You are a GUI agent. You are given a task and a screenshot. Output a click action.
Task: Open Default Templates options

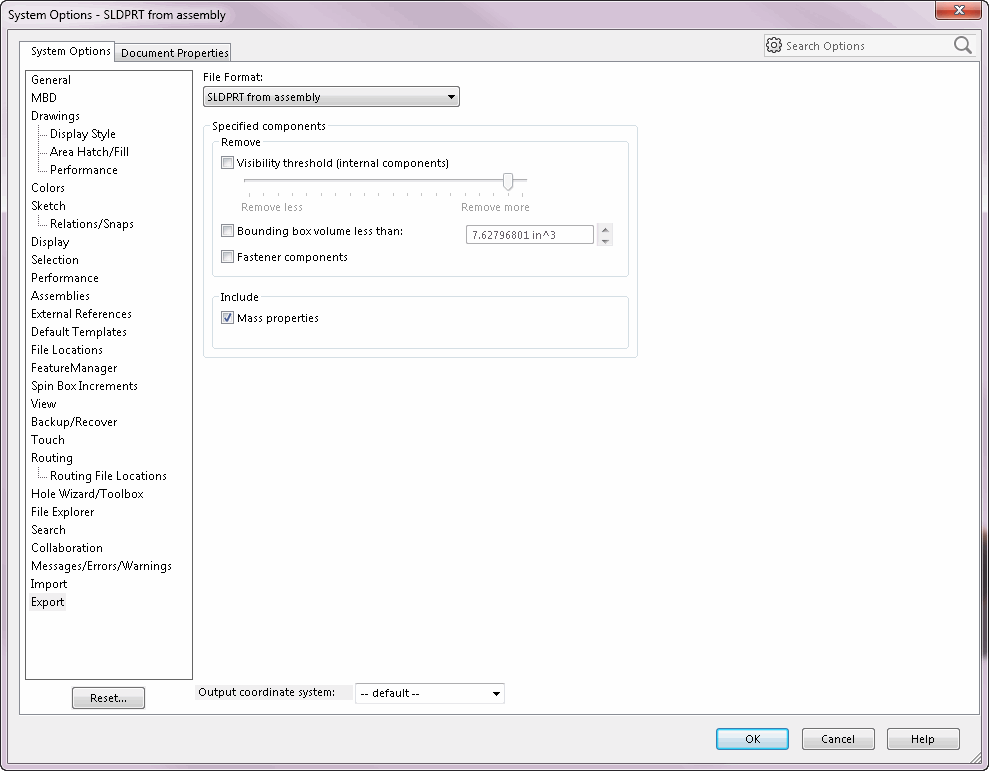79,332
